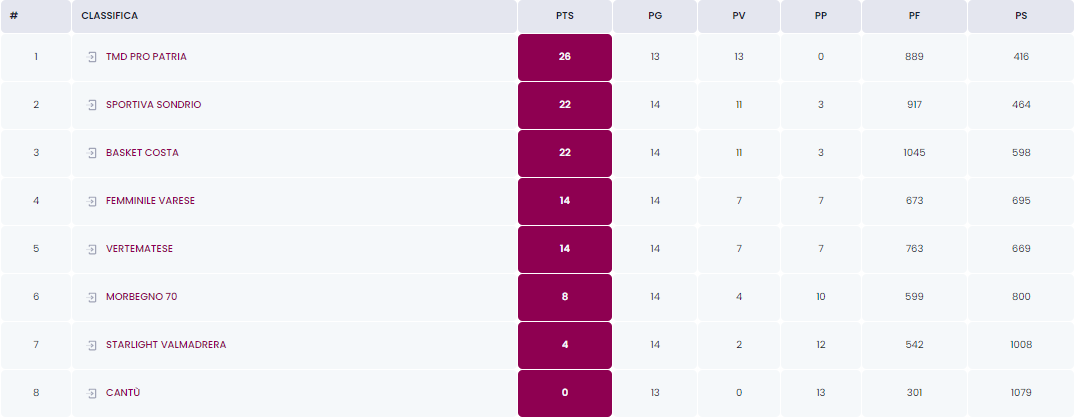The image size is (1075, 419).
Task: Click the PTS column header
Action: (565, 16)
